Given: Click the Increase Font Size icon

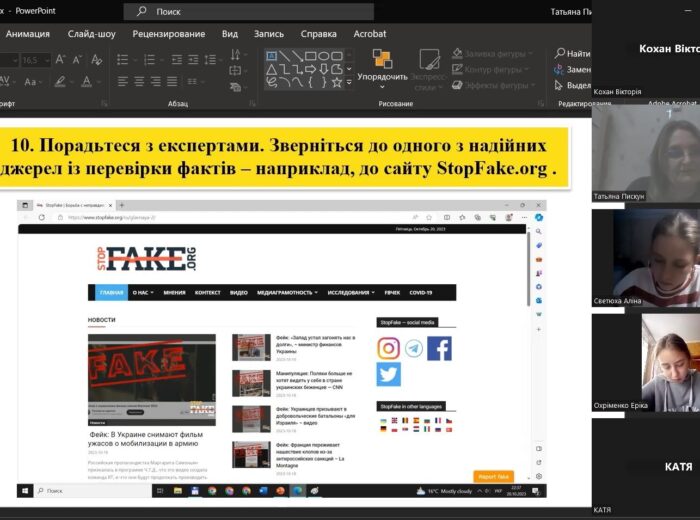Looking at the screenshot, I should coord(61,60).
